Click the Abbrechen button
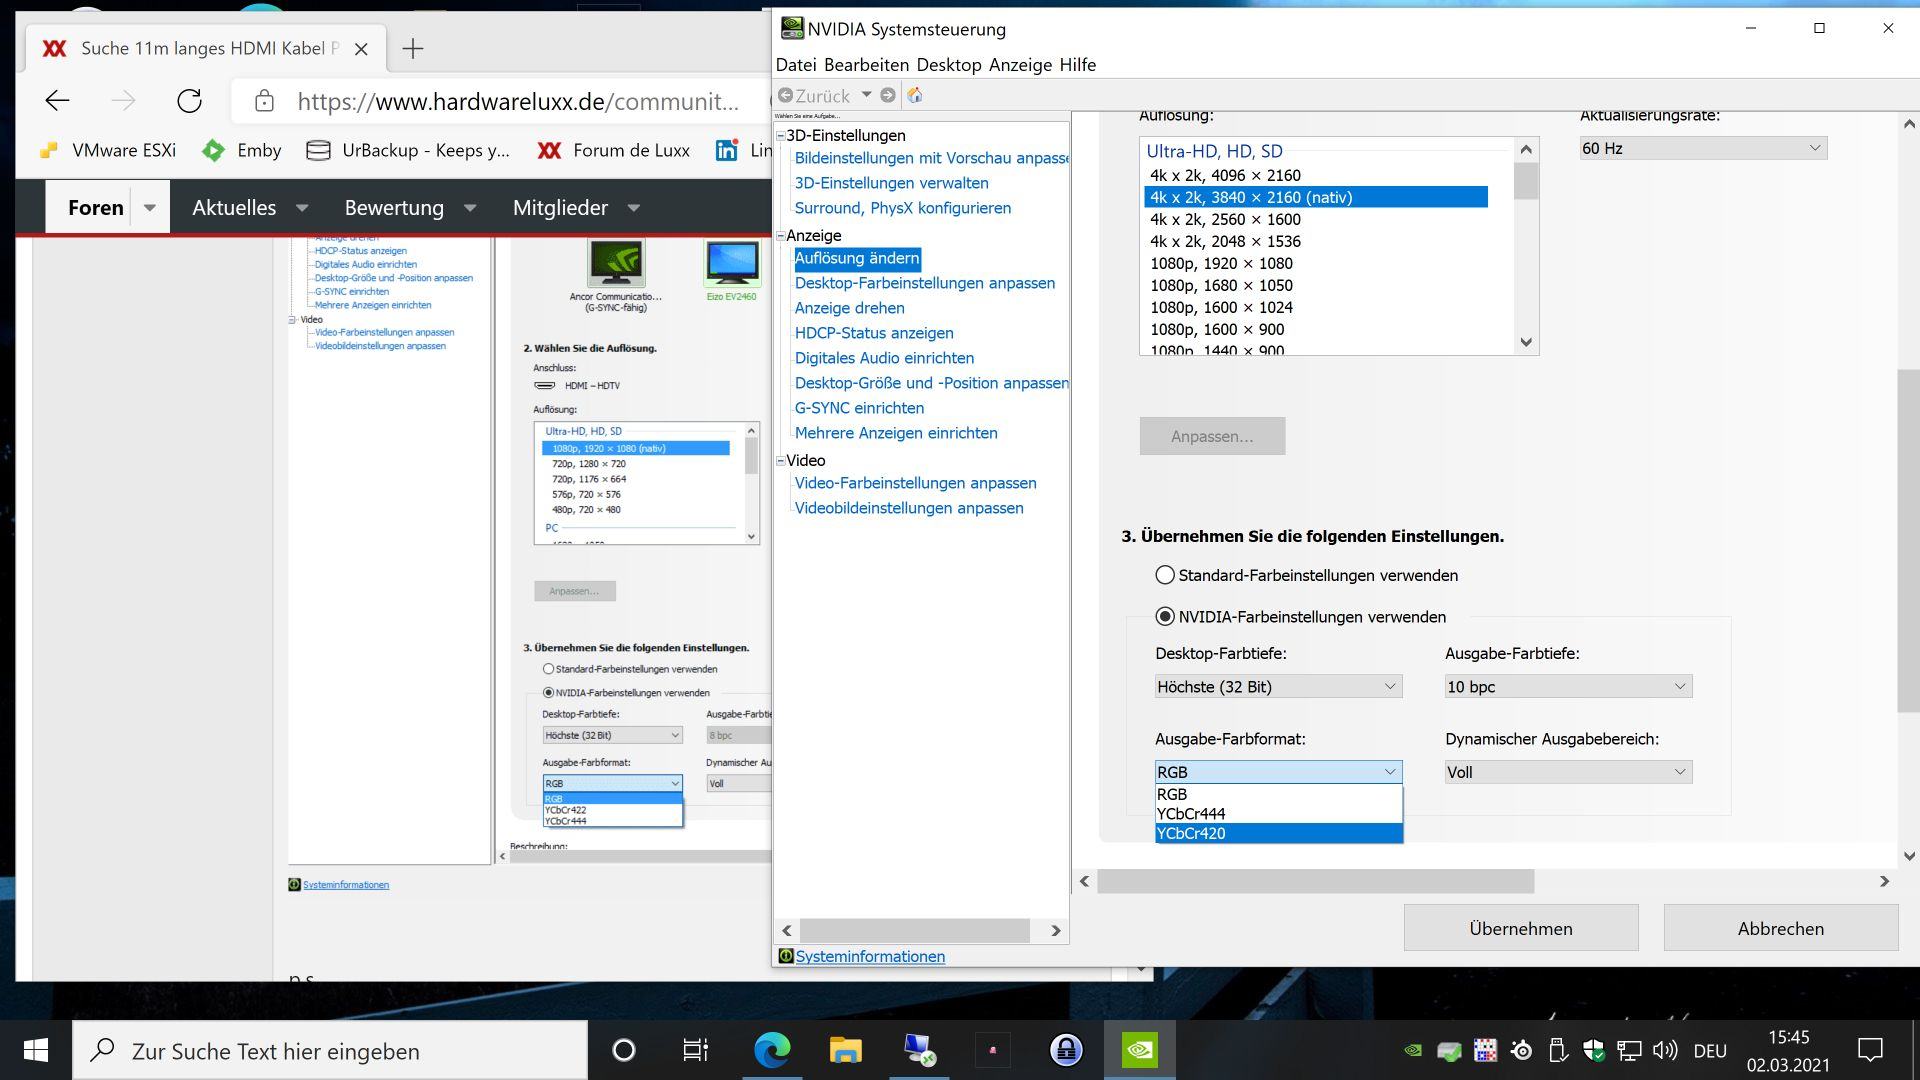Viewport: 1920px width, 1080px height. (1780, 928)
